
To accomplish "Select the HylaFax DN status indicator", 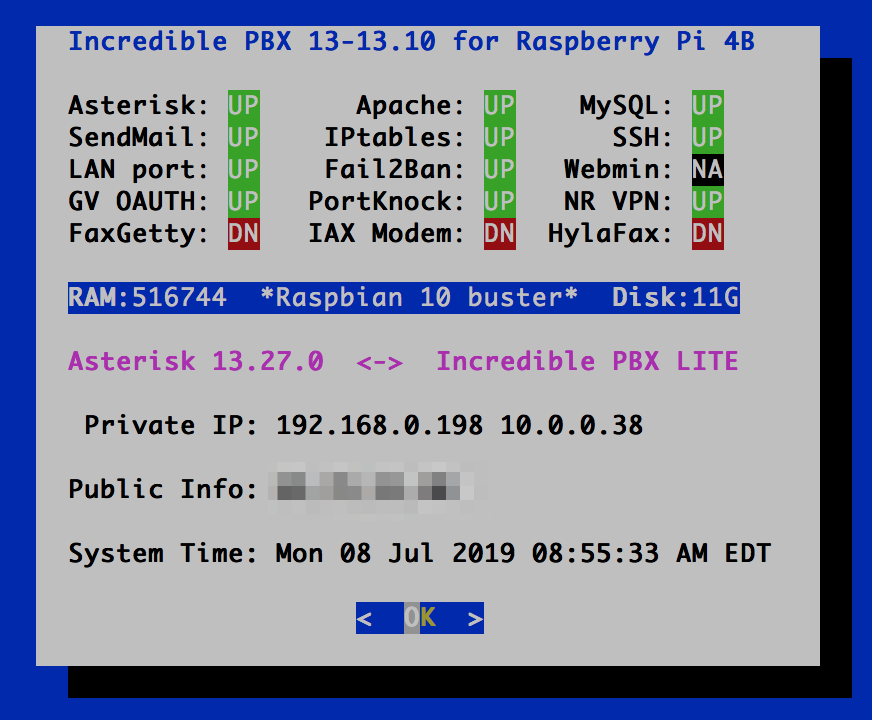I will (707, 234).
